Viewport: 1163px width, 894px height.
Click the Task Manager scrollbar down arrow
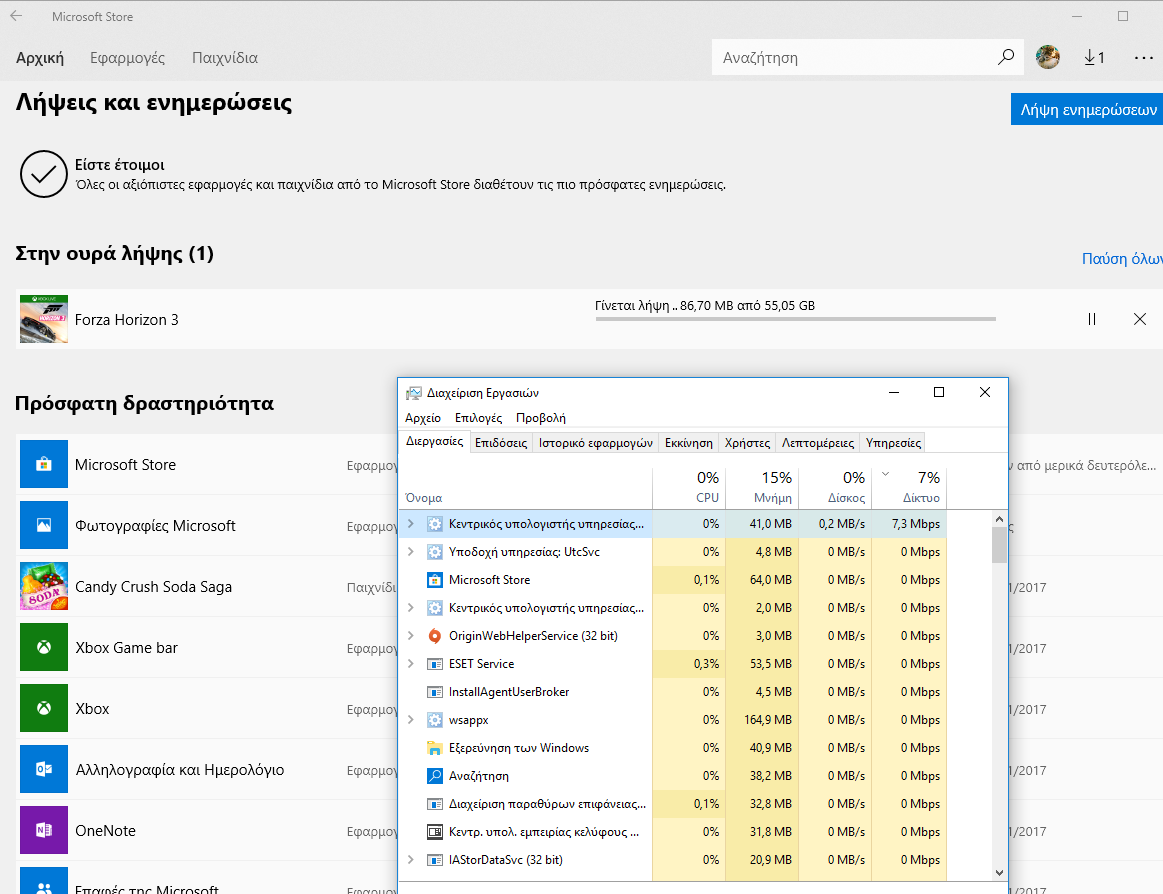(x=999, y=872)
